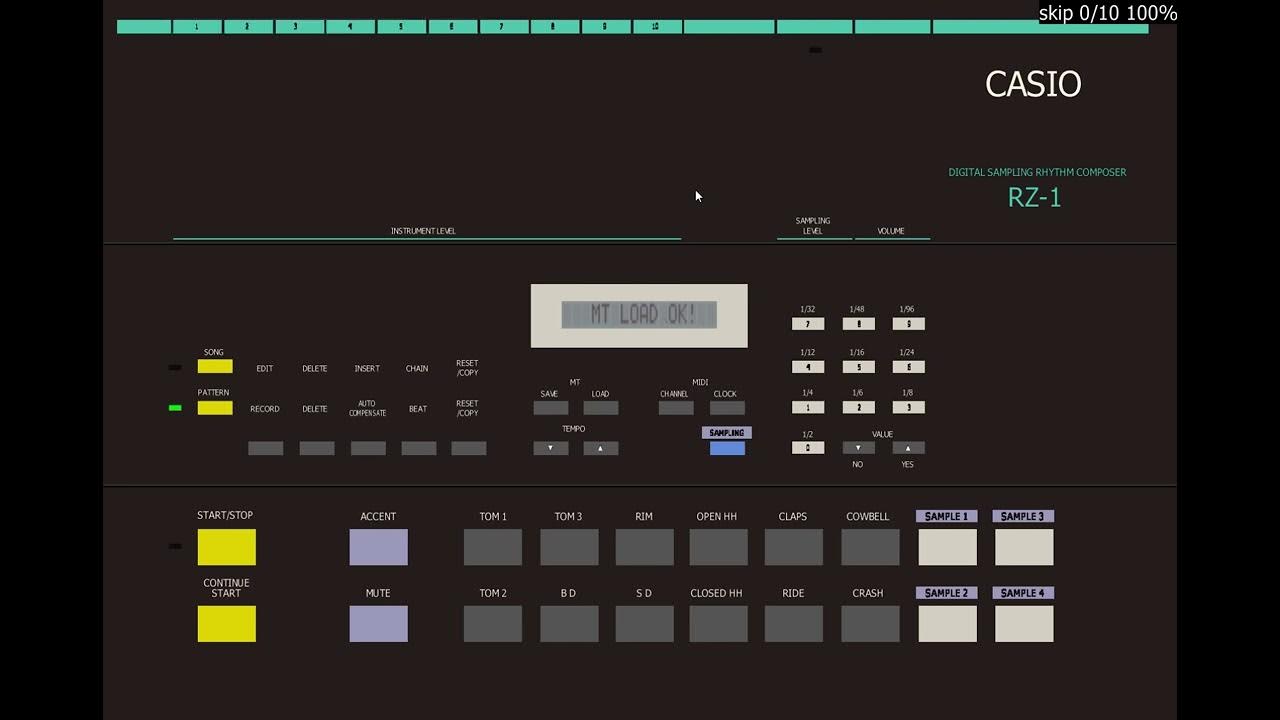The height and width of the screenshot is (720, 1280).
Task: Tap keypad 5 for 1/16 quantize
Action: point(859,367)
